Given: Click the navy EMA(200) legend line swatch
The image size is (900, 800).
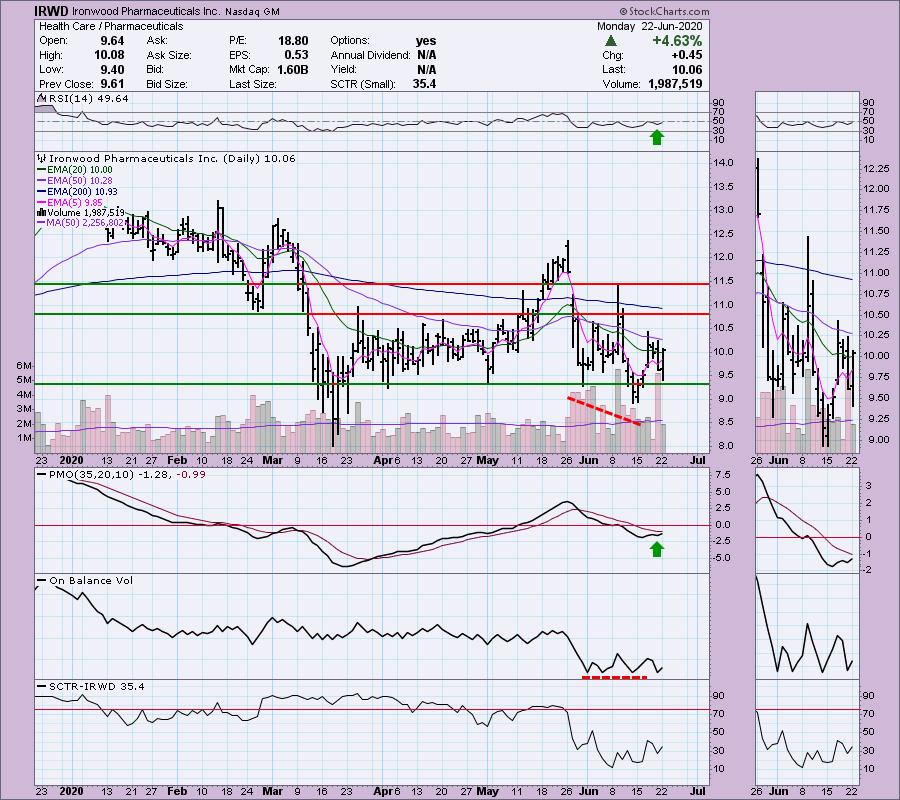Looking at the screenshot, I should [x=41, y=192].
